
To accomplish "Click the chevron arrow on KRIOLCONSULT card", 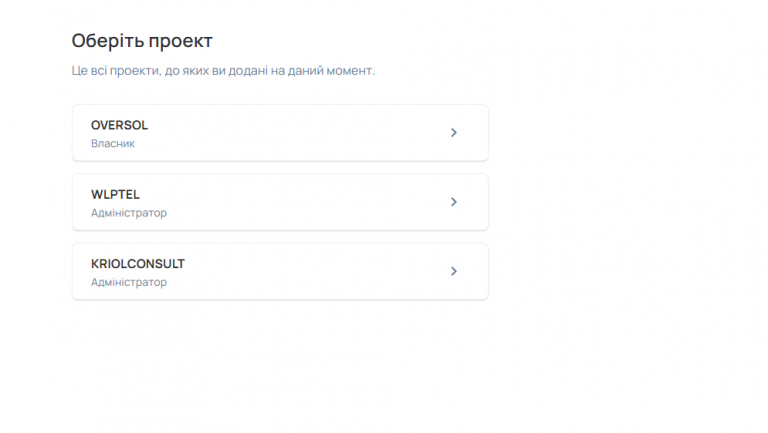I will point(454,271).
